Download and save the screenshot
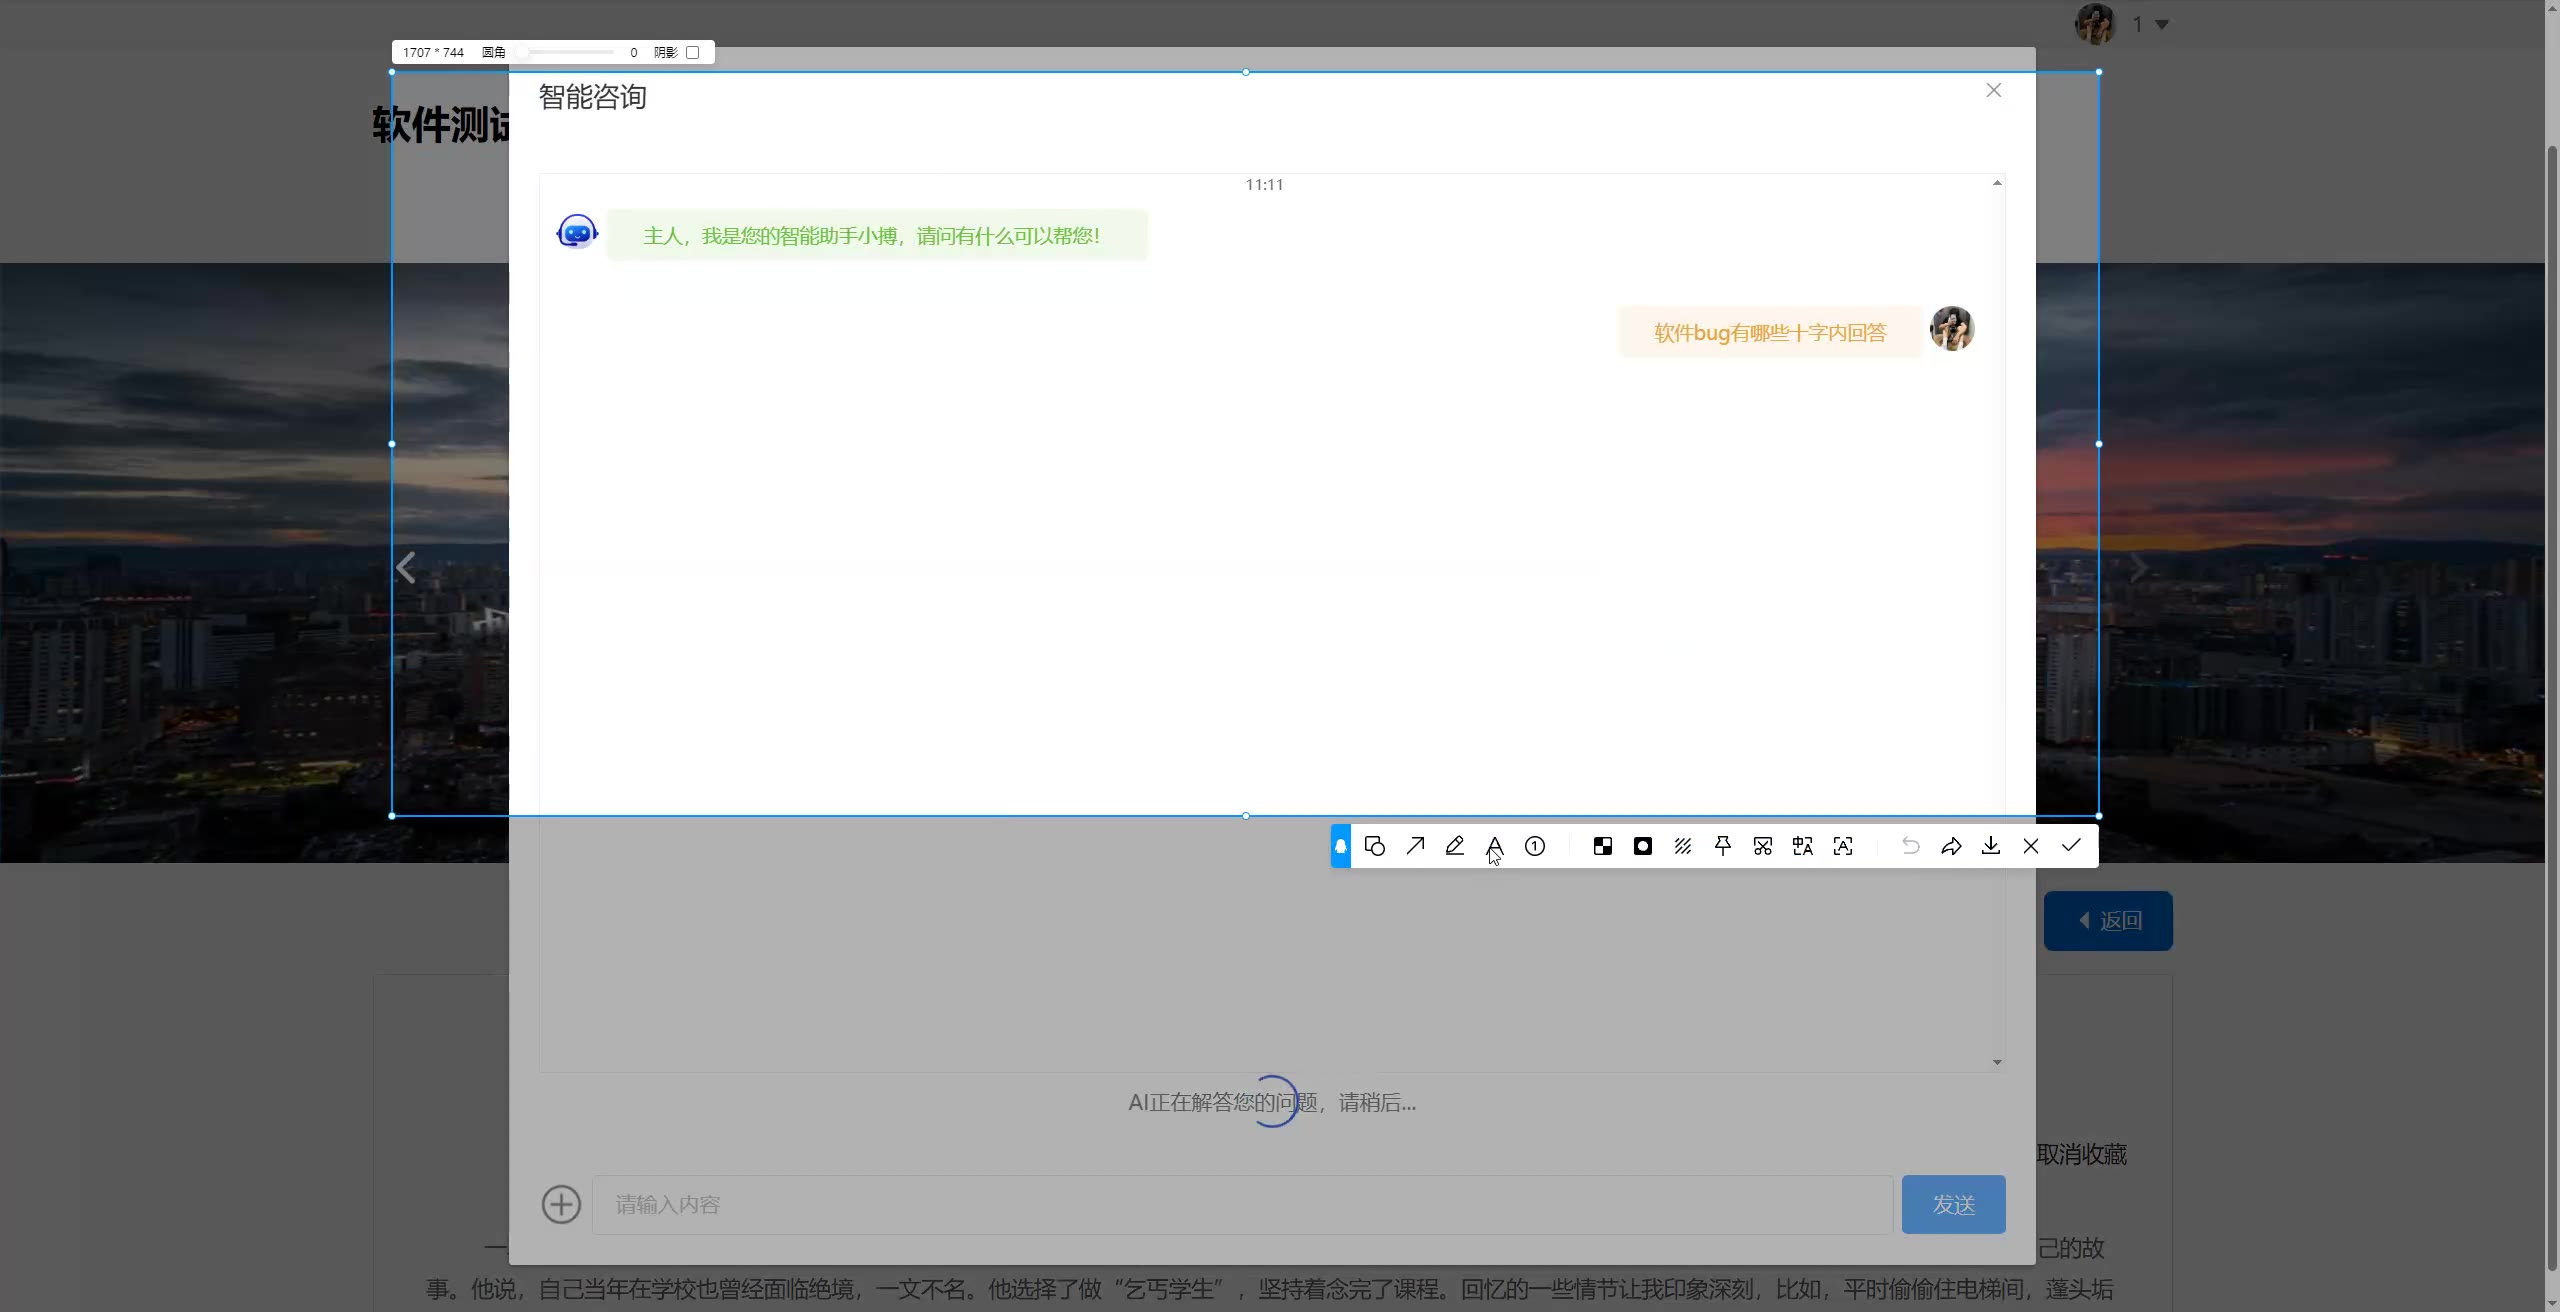This screenshot has width=2560, height=1312. [1991, 846]
